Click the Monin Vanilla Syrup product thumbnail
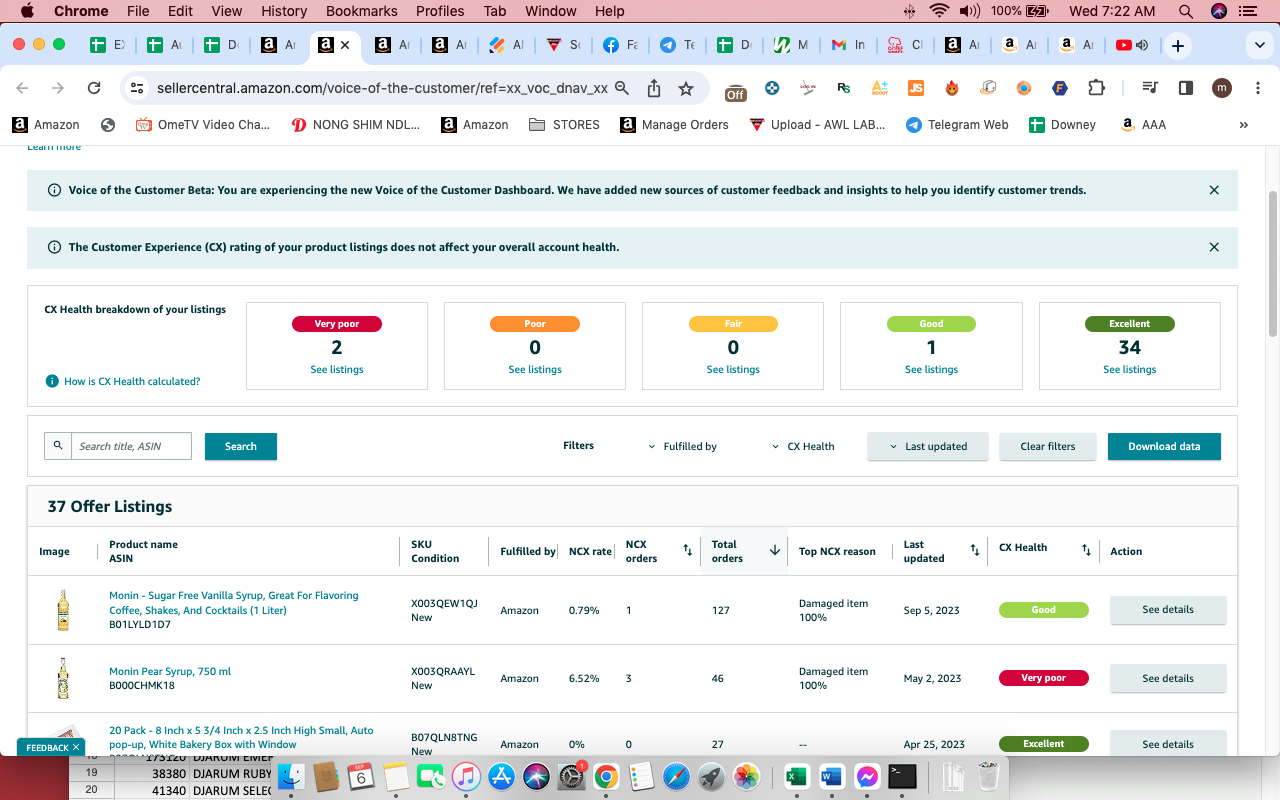Viewport: 1280px width, 800px height. click(63, 610)
